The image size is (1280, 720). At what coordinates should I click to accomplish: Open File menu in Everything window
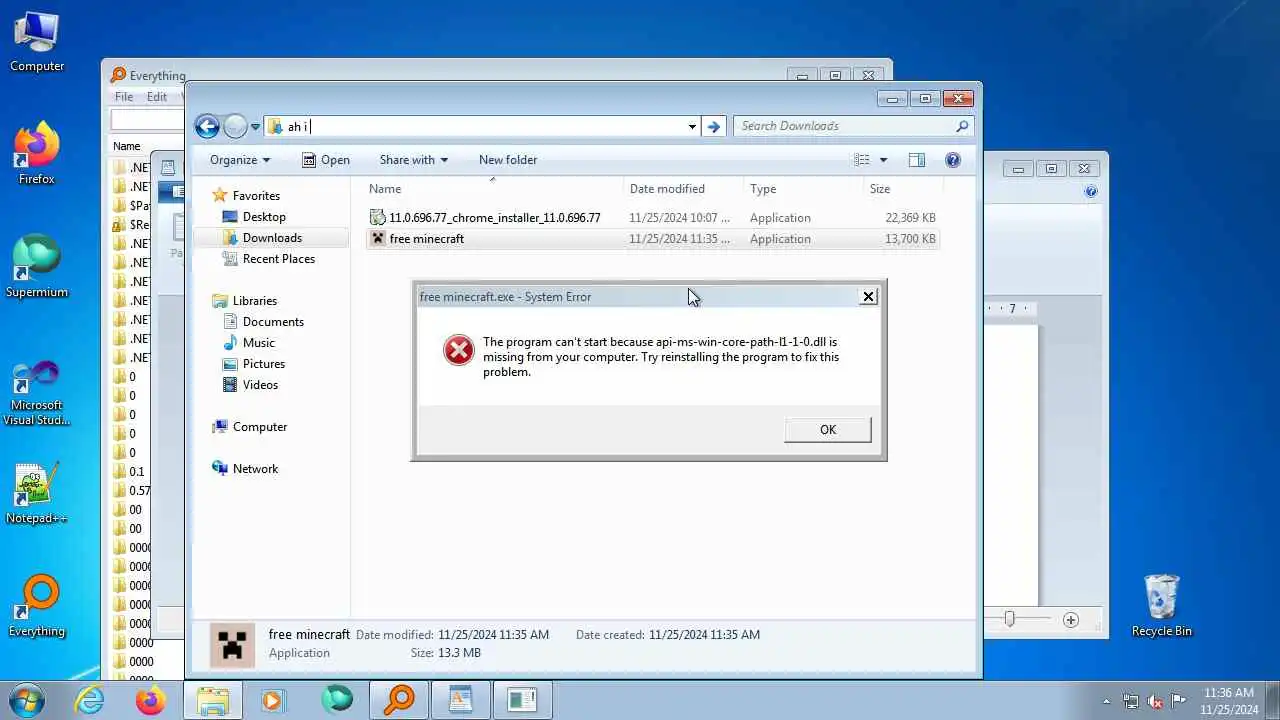click(x=124, y=97)
